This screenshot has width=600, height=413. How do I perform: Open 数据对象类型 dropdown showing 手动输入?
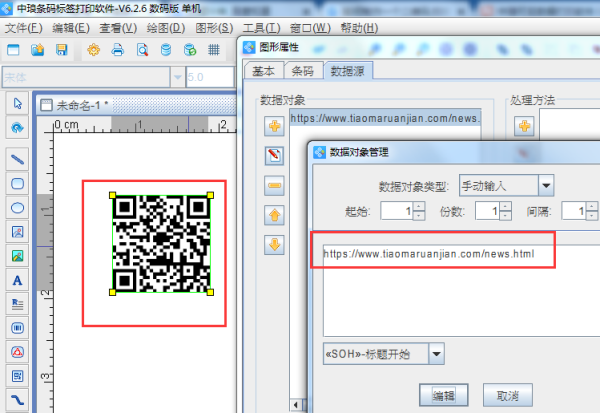546,186
